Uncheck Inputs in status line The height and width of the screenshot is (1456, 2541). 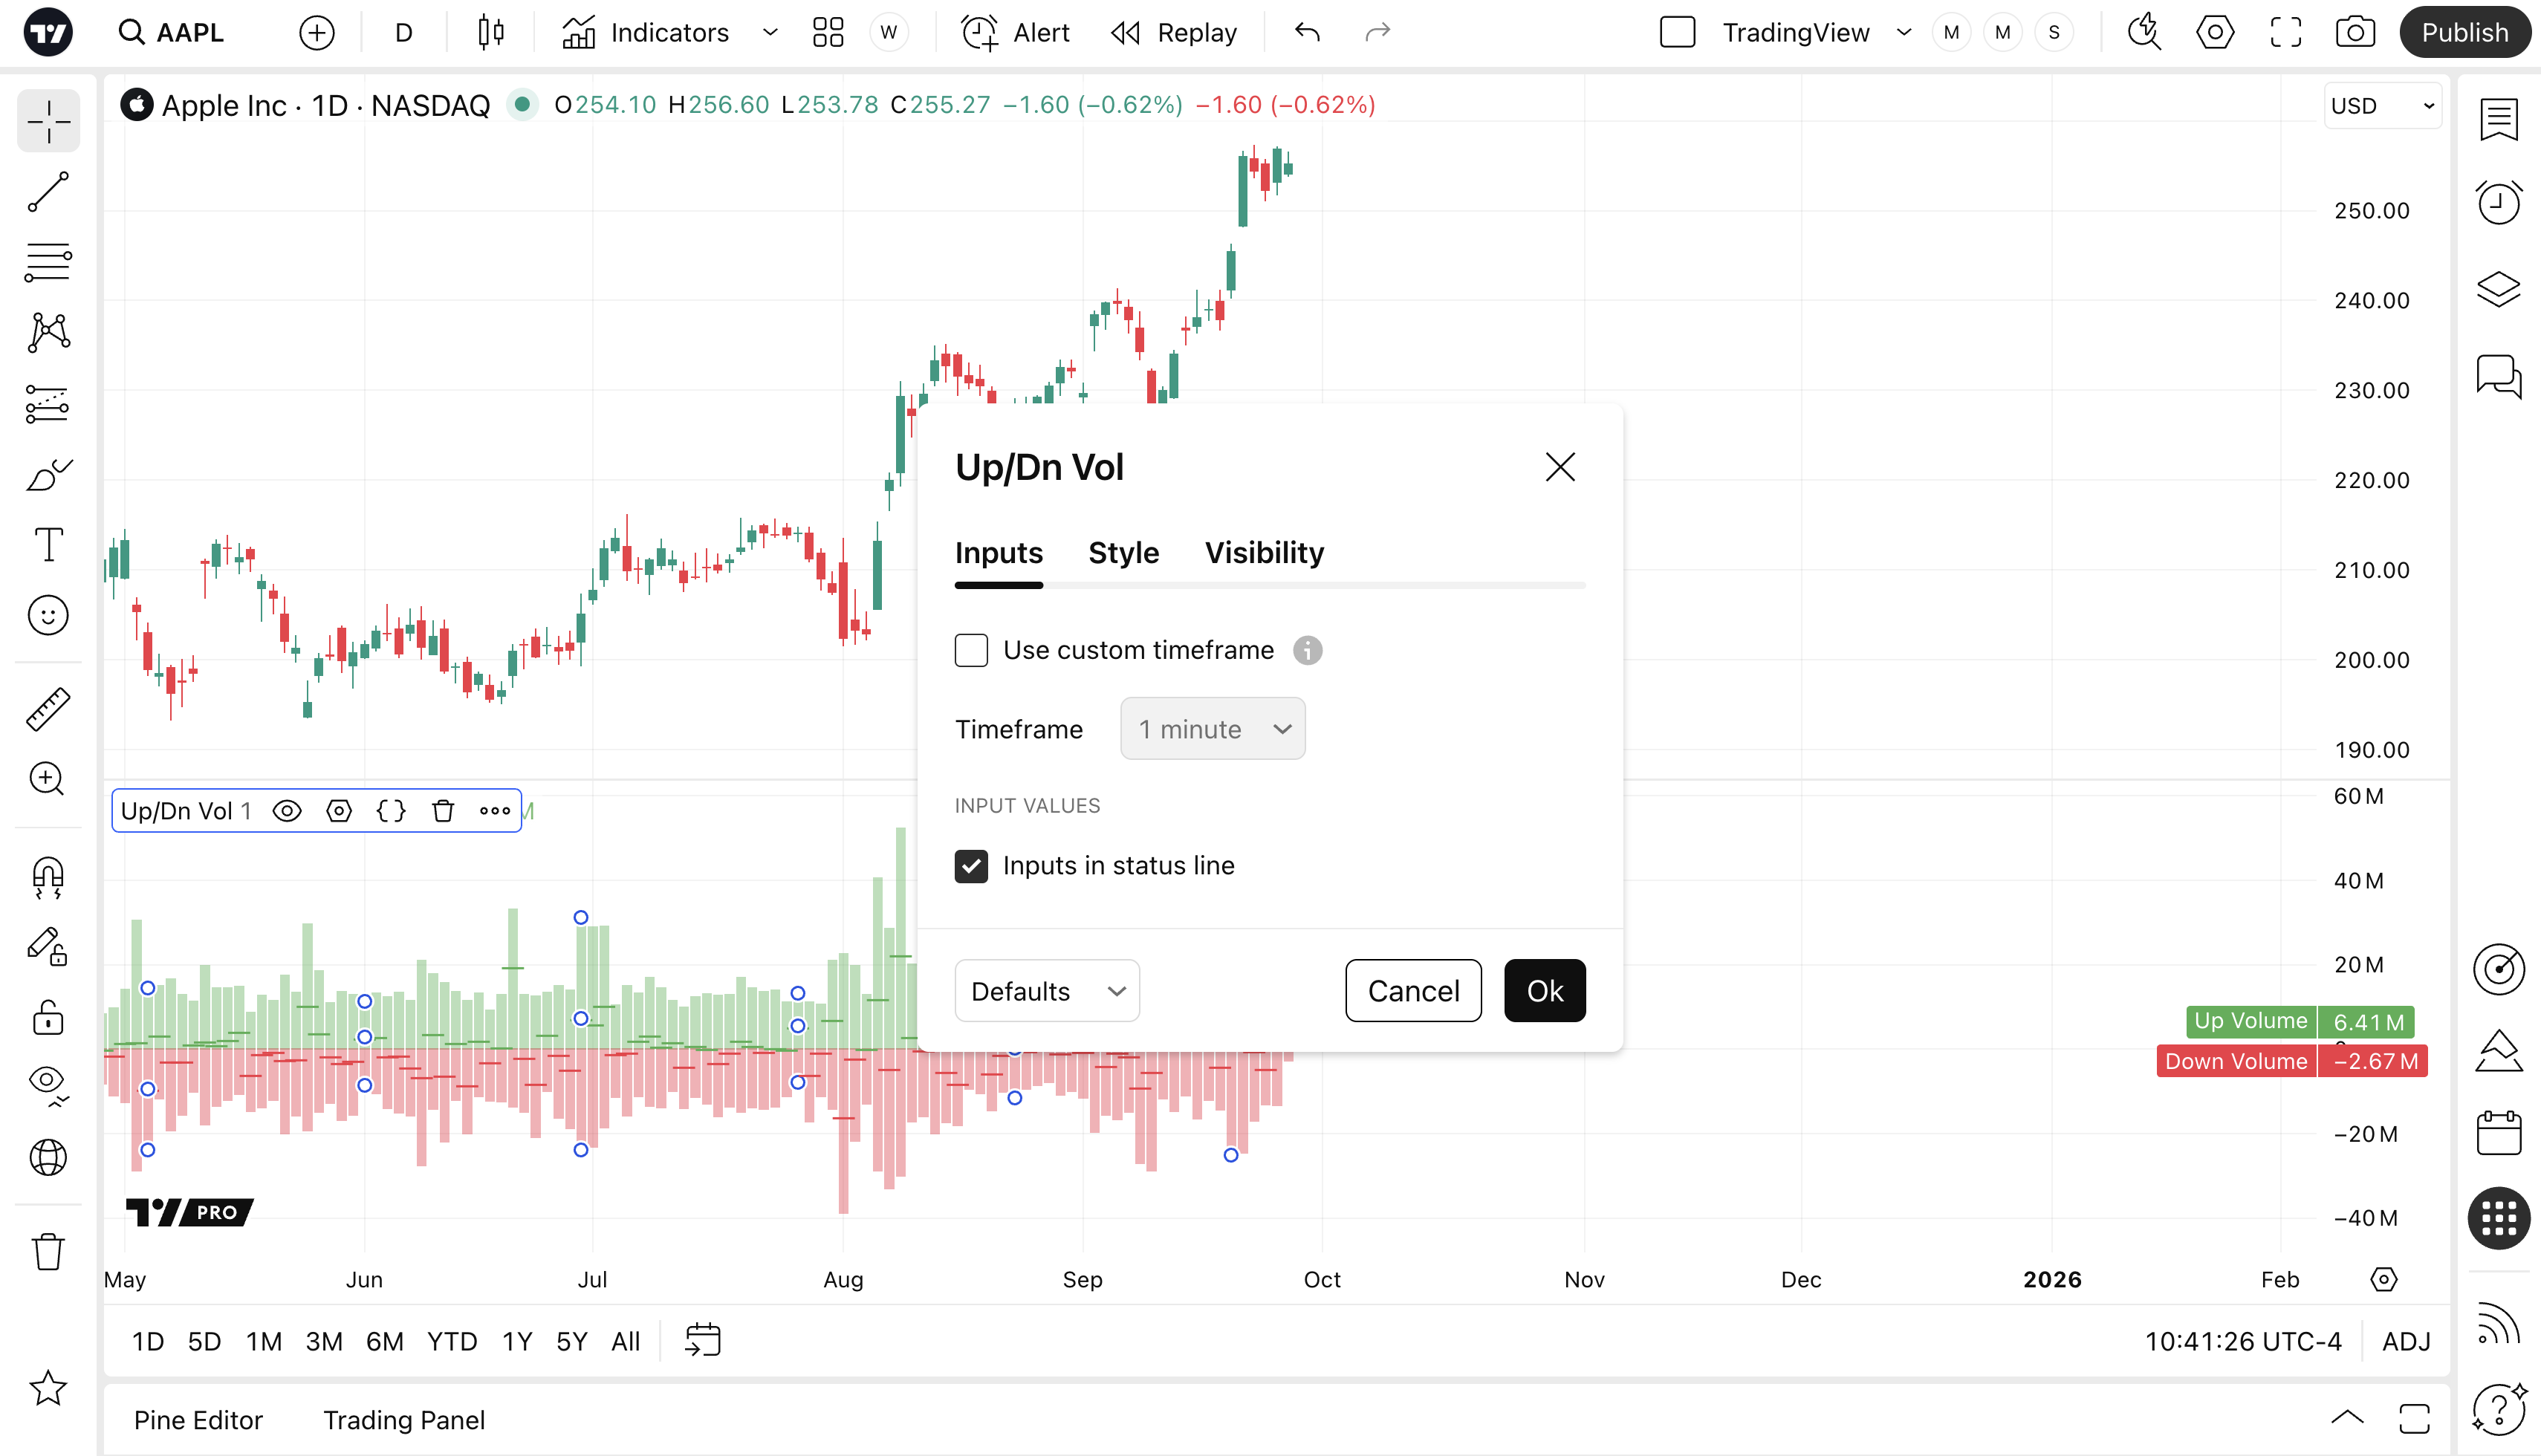tap(971, 866)
